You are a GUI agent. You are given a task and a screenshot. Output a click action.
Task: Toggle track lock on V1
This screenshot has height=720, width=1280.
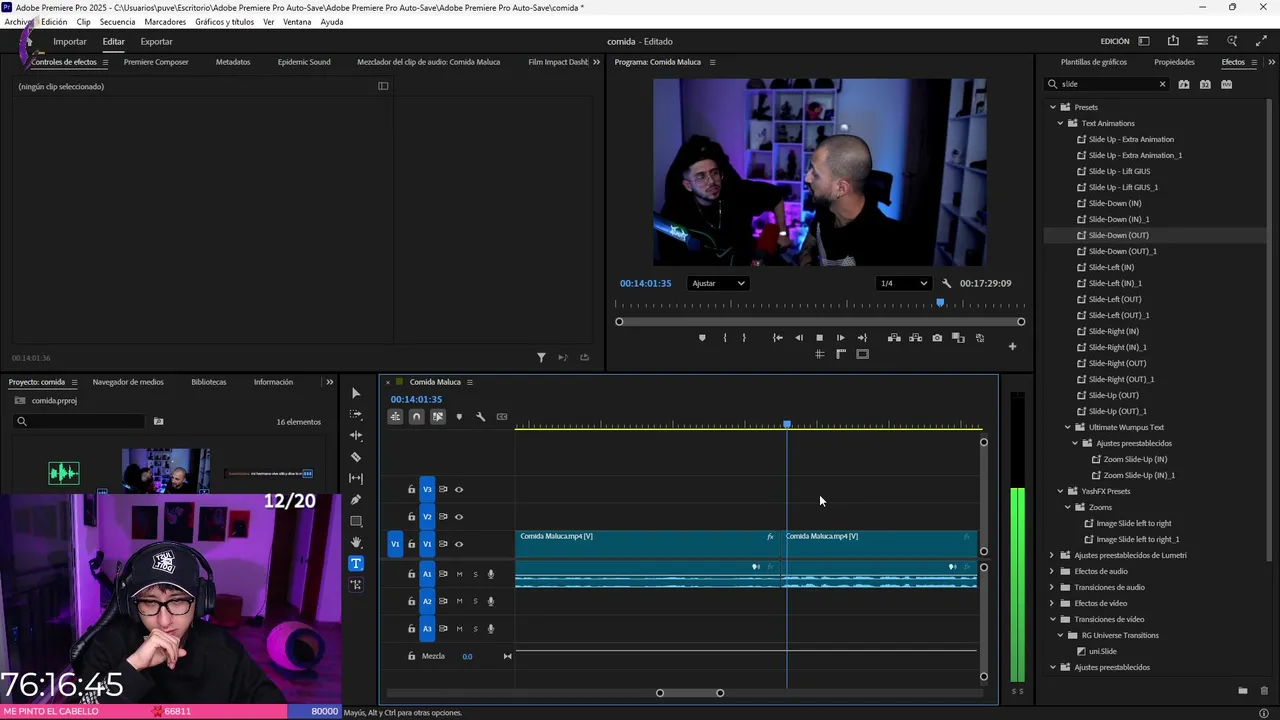coord(411,544)
